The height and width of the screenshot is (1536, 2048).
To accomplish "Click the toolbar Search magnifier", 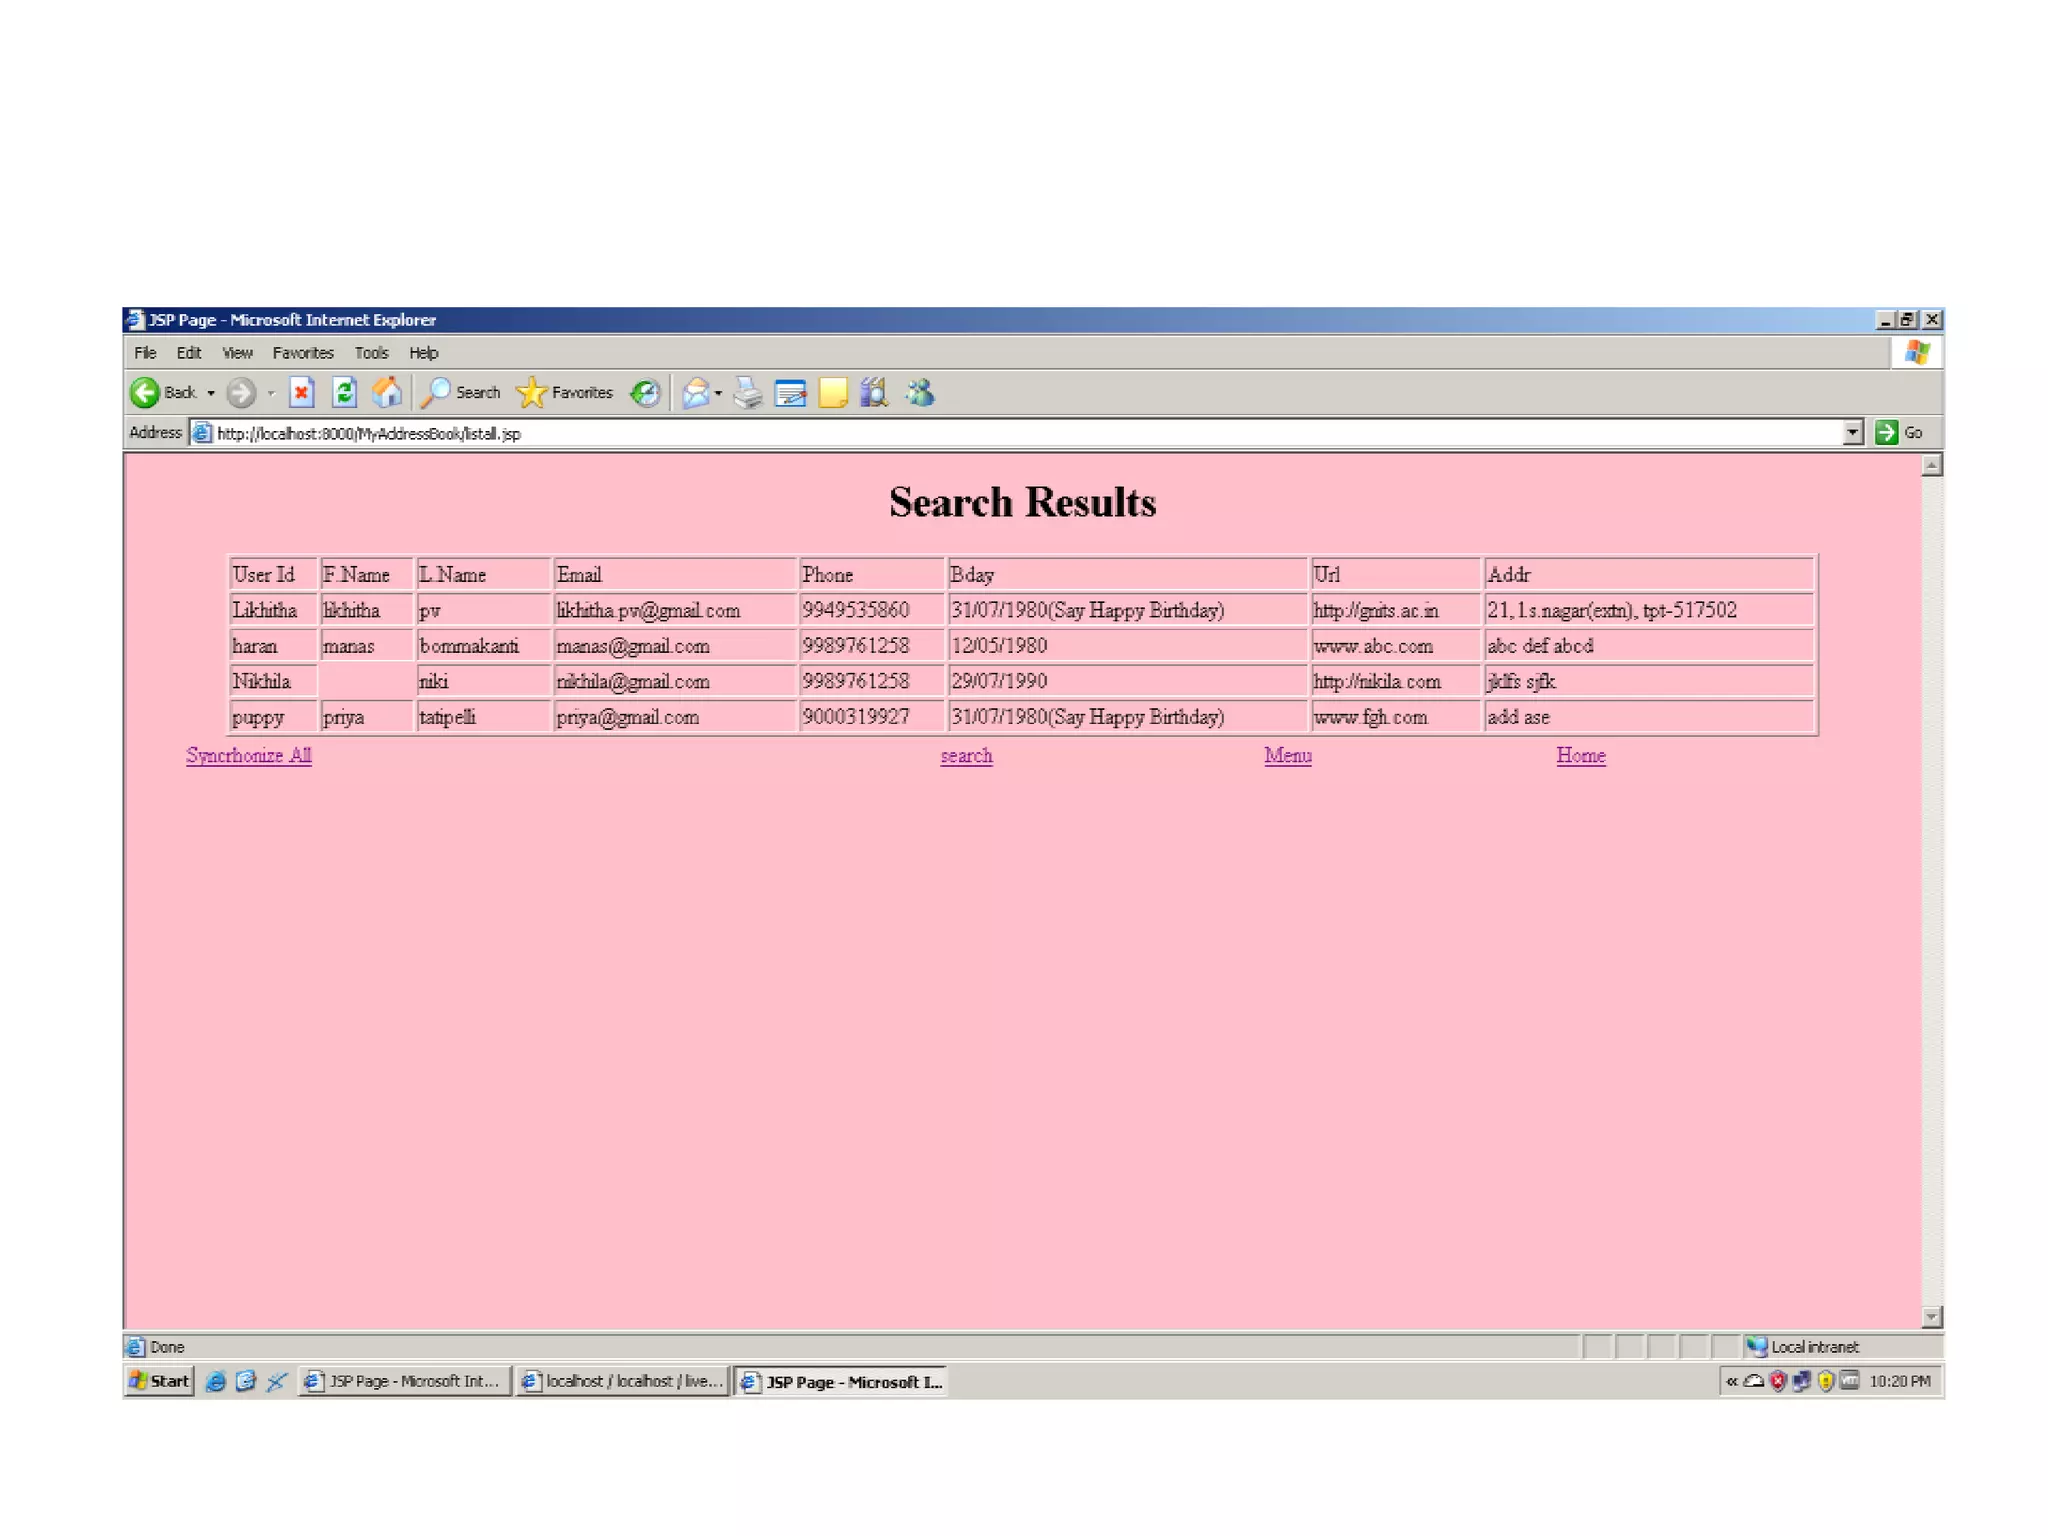I will pyautogui.click(x=436, y=392).
